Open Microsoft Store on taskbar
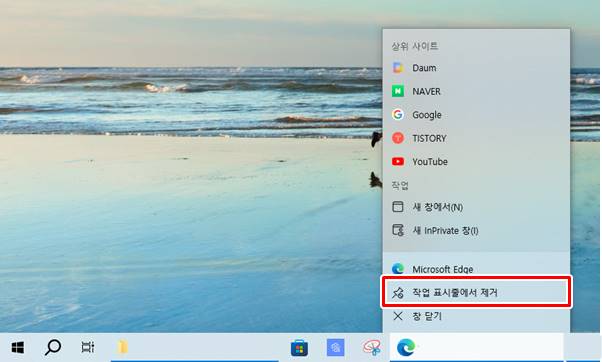602x362 pixels. click(299, 348)
